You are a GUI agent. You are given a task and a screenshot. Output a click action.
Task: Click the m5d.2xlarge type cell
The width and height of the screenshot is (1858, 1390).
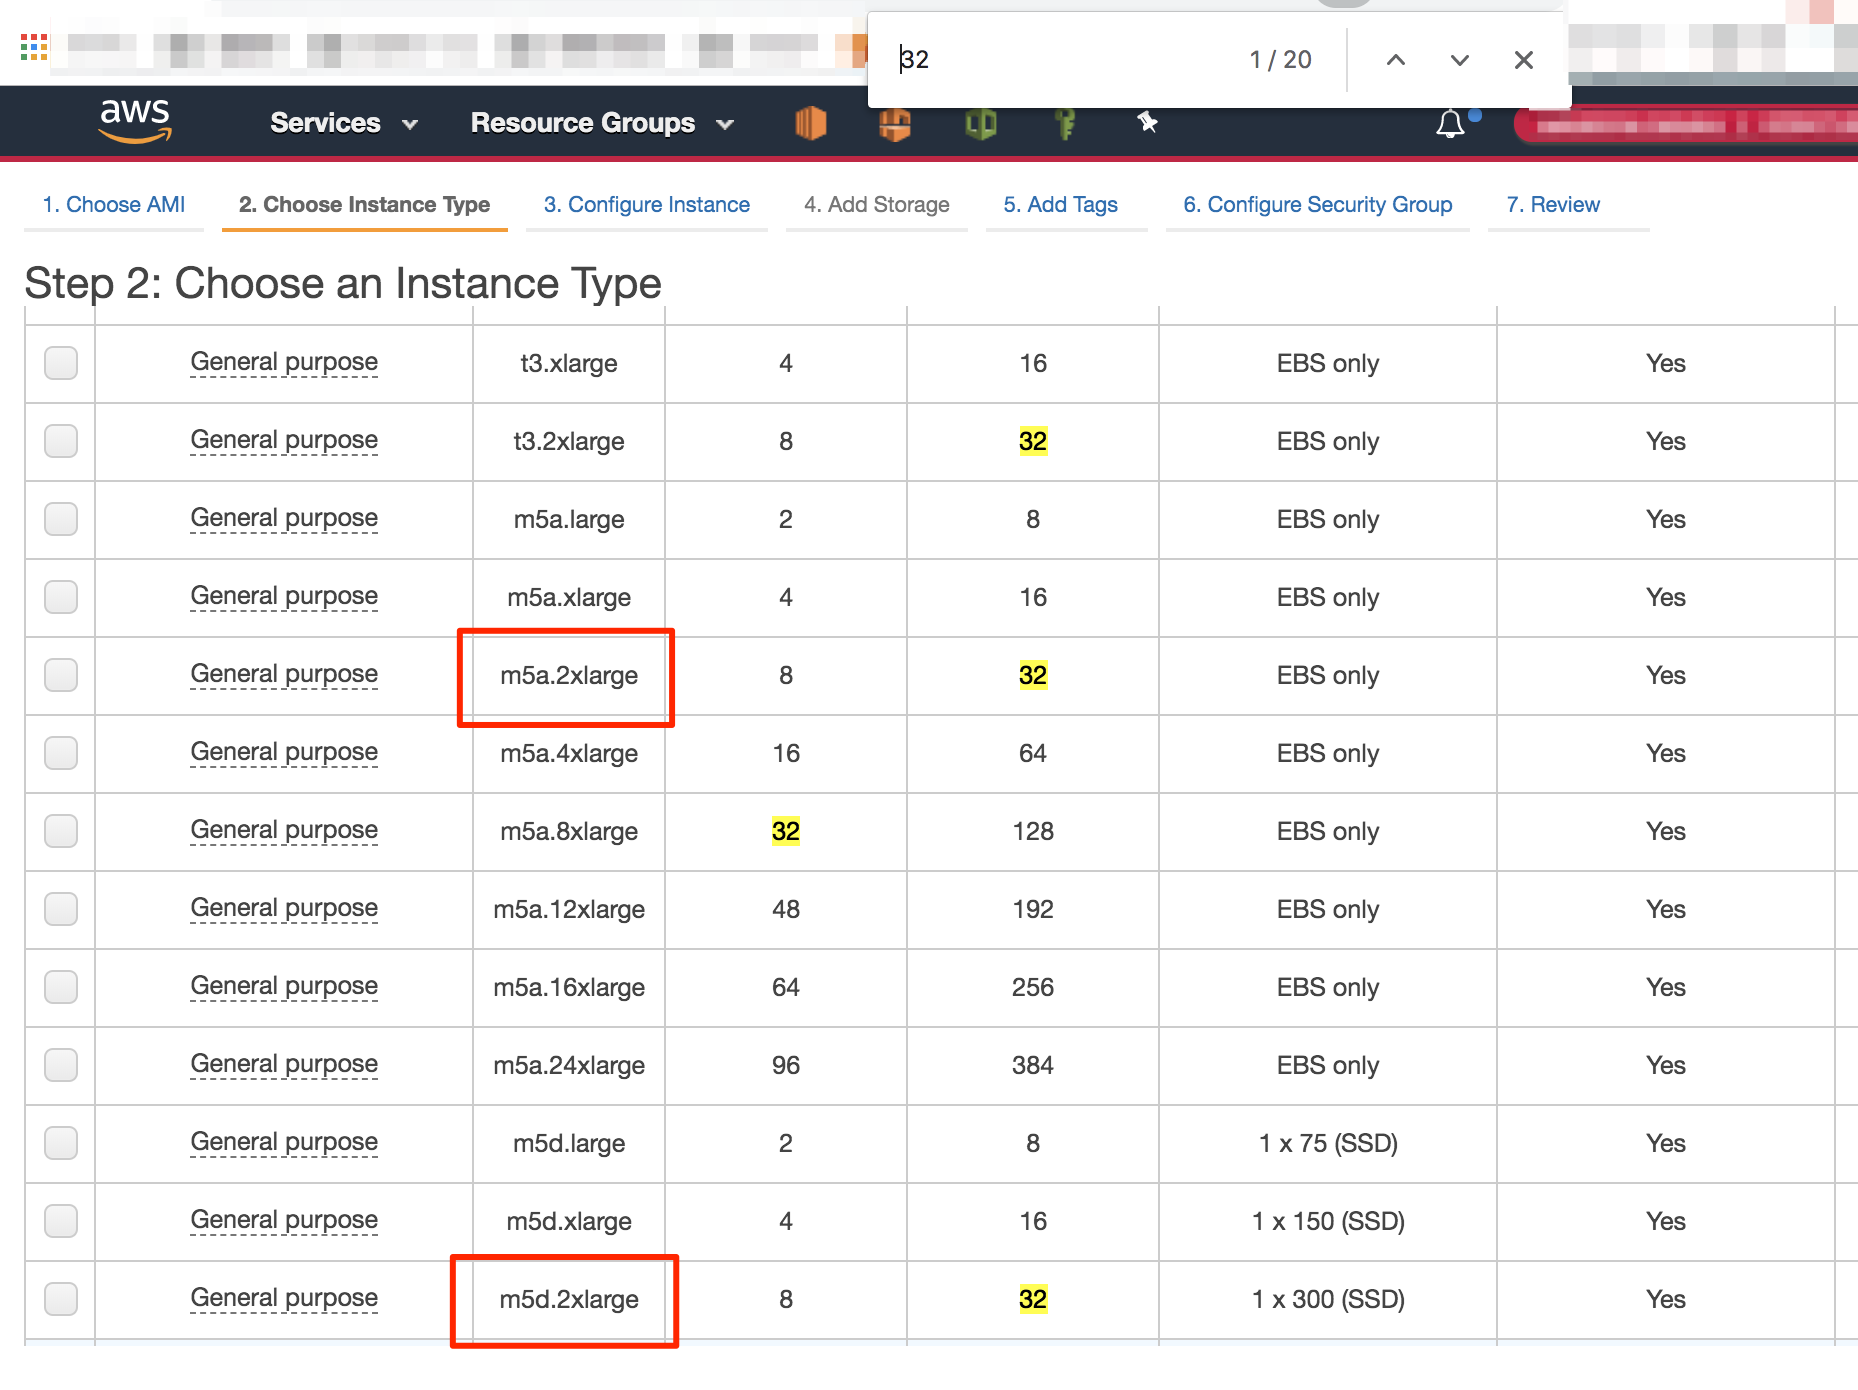tap(569, 1300)
